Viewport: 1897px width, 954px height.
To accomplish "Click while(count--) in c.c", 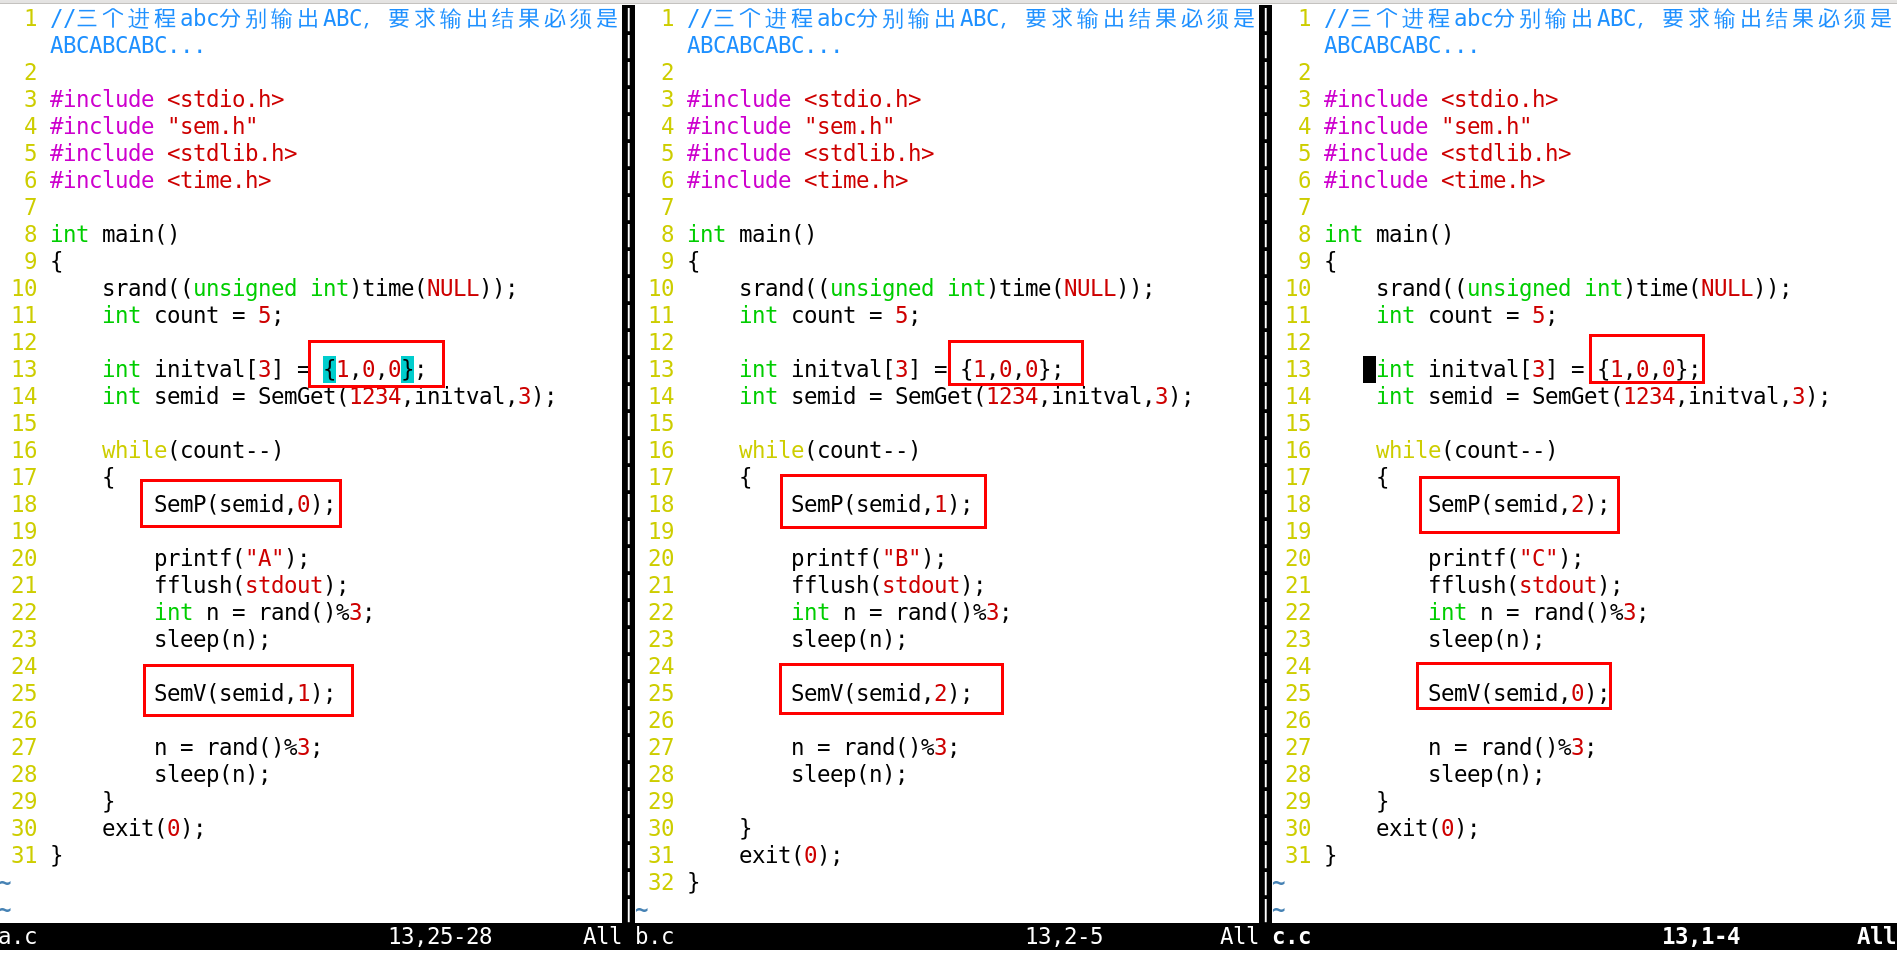I will tap(1466, 450).
